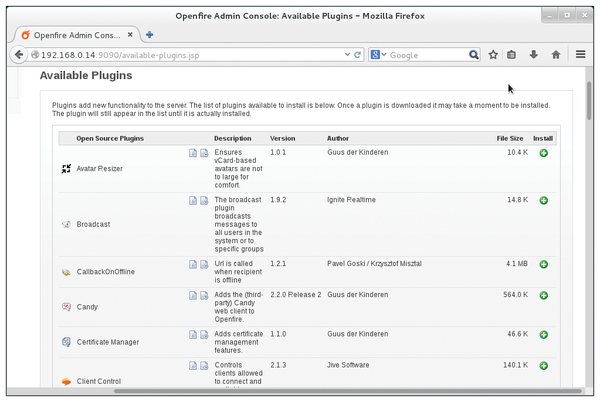Open Avatar Resizer changelog document icon
Screen dimensions: 600x402
204,153
